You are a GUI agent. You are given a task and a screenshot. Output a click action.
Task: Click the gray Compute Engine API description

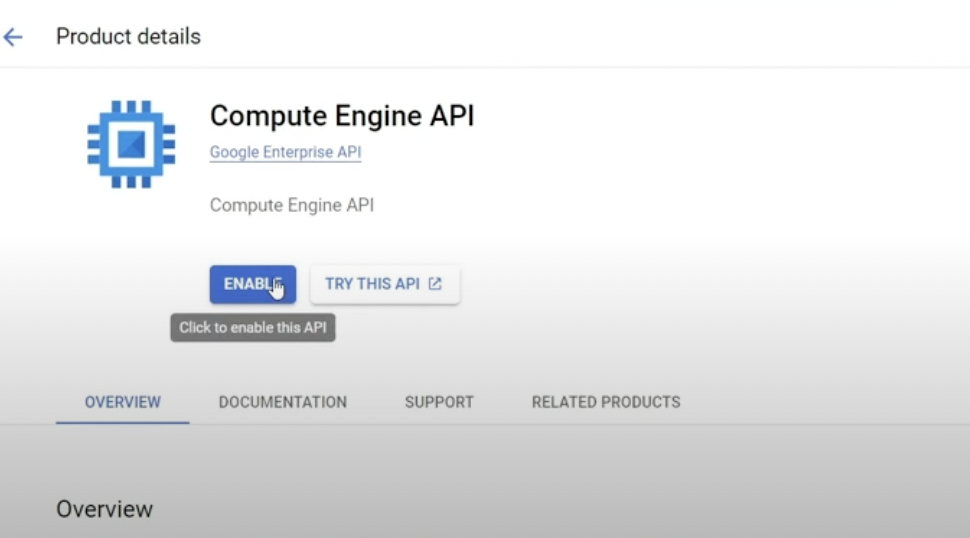291,205
